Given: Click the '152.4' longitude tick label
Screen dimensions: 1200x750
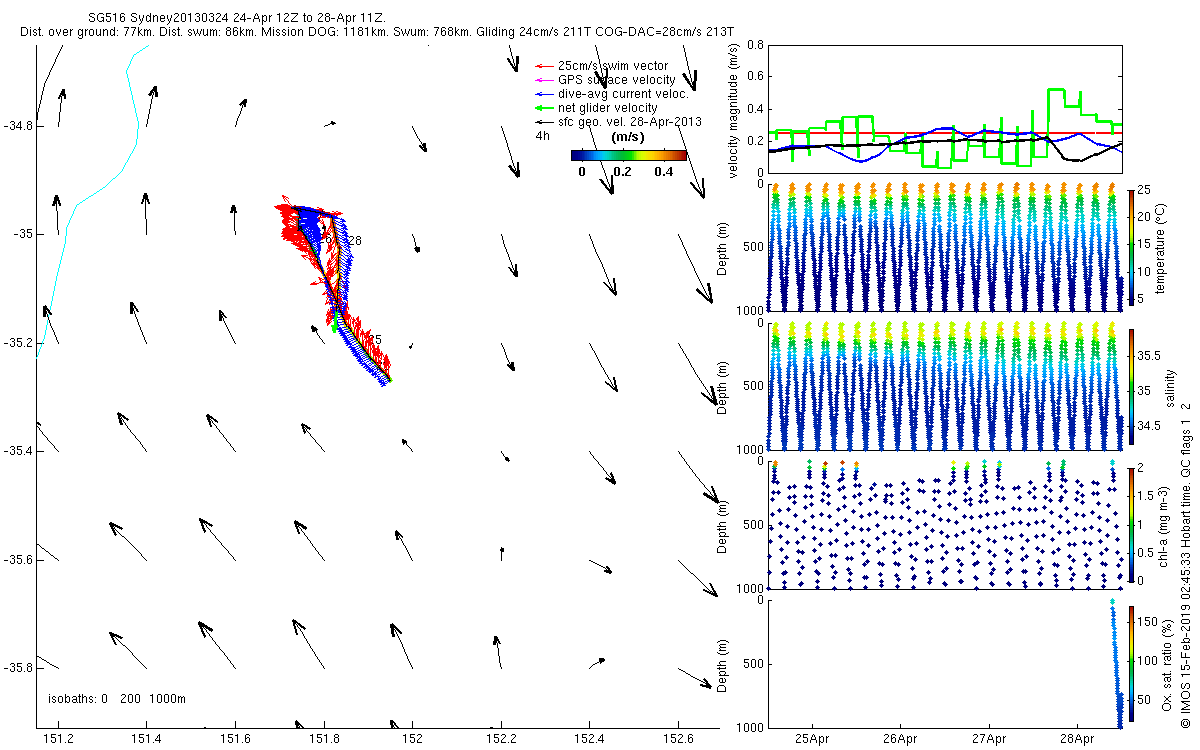Looking at the screenshot, I should (590, 739).
